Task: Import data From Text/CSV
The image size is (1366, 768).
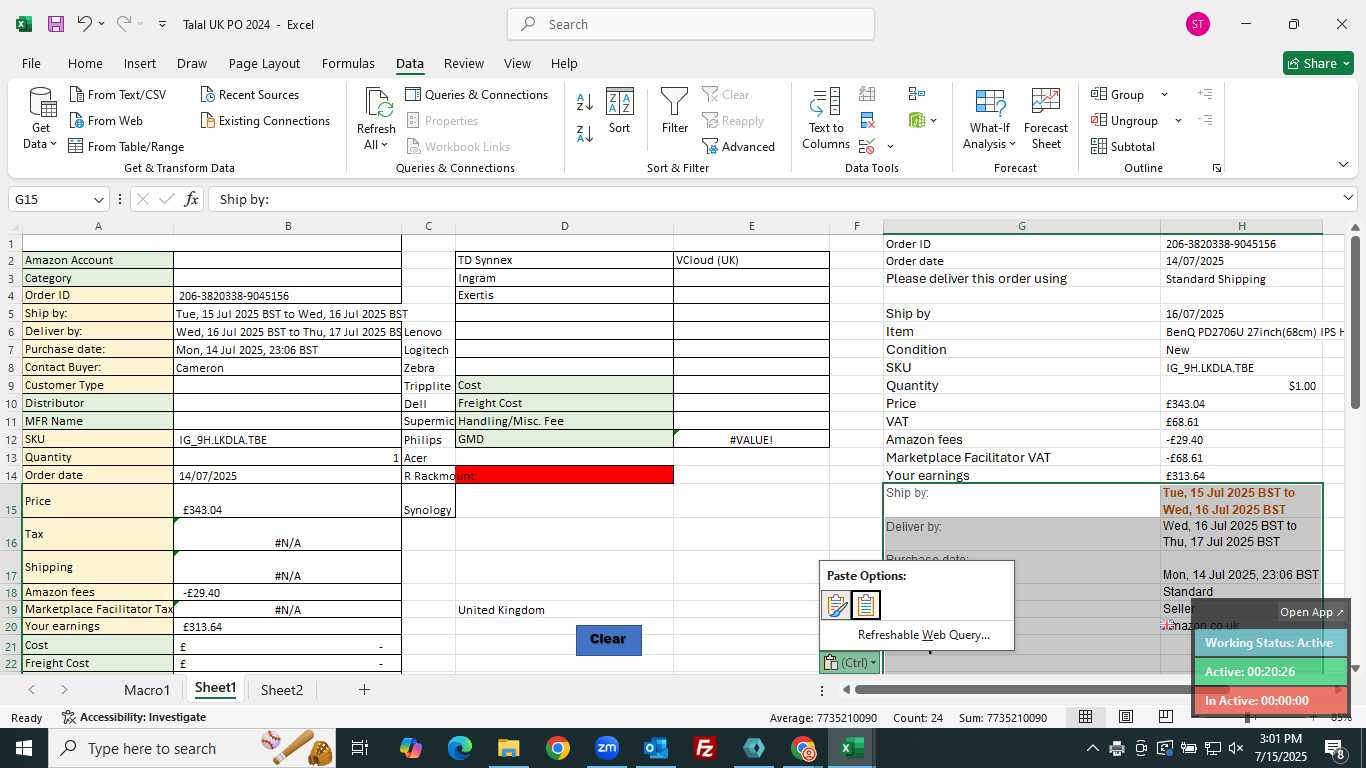Action: (117, 95)
